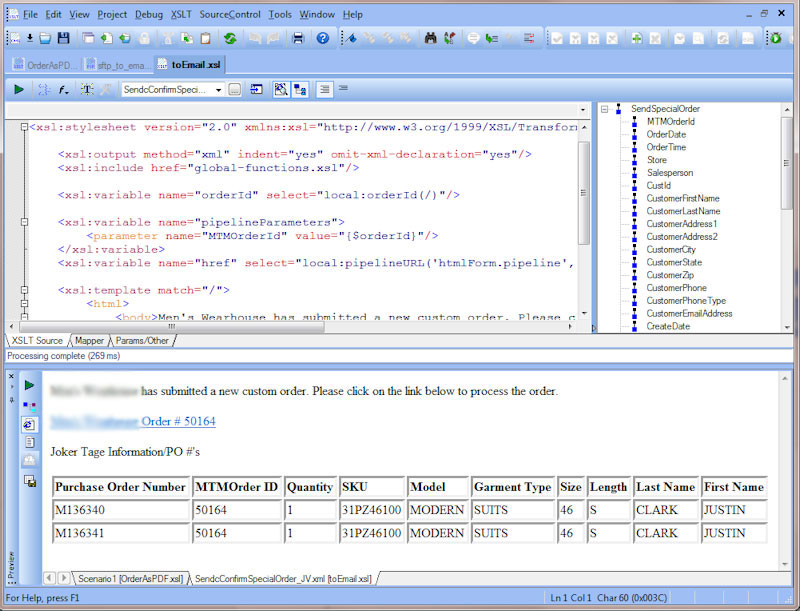
Task: Click the save preview output icon
Action: point(29,481)
